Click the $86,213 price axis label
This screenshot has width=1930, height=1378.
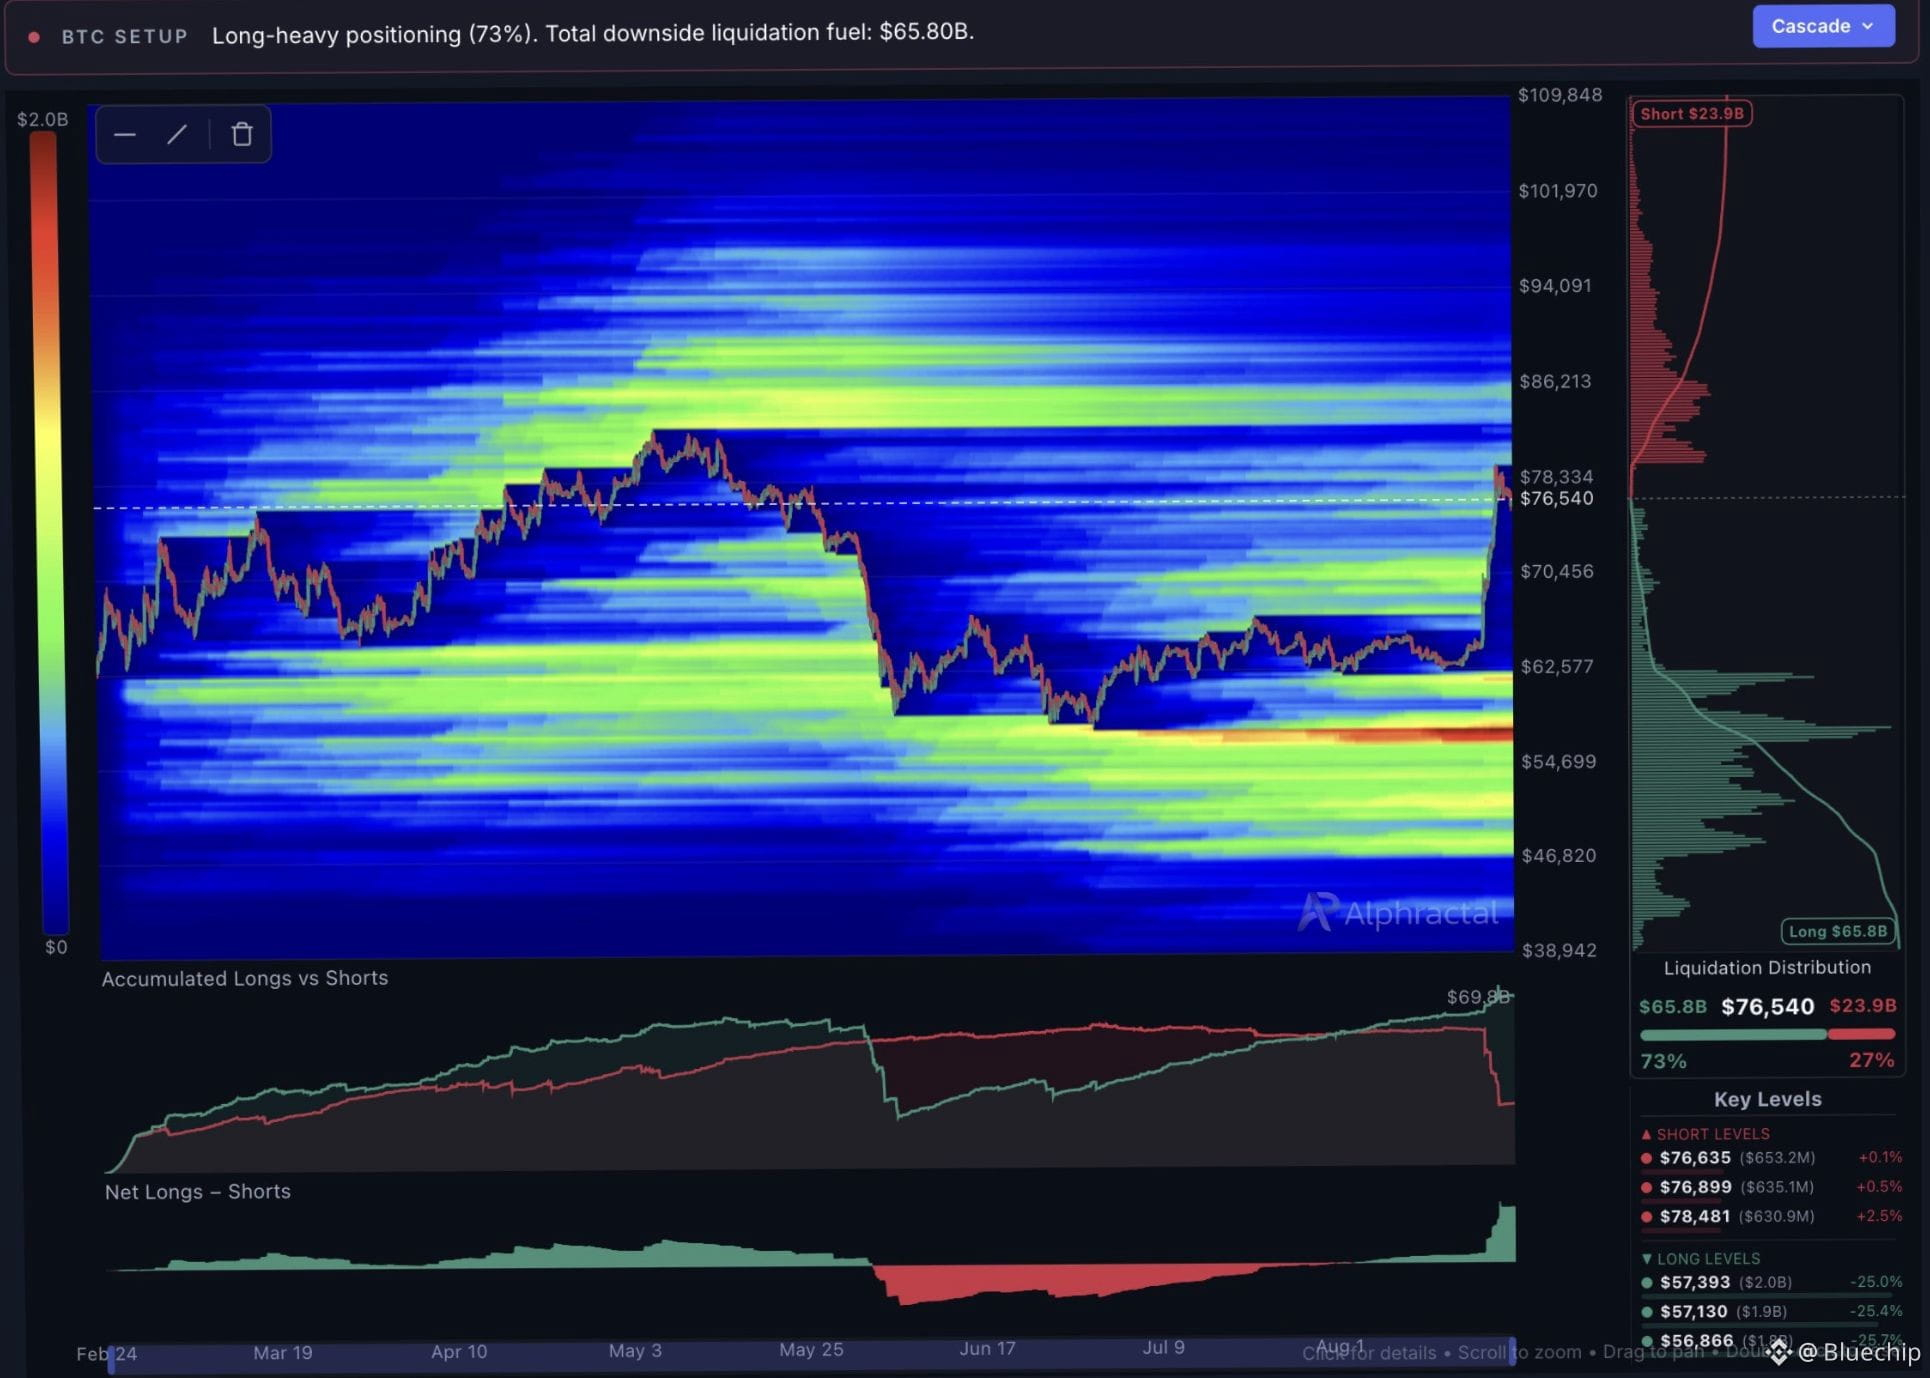(x=1555, y=381)
